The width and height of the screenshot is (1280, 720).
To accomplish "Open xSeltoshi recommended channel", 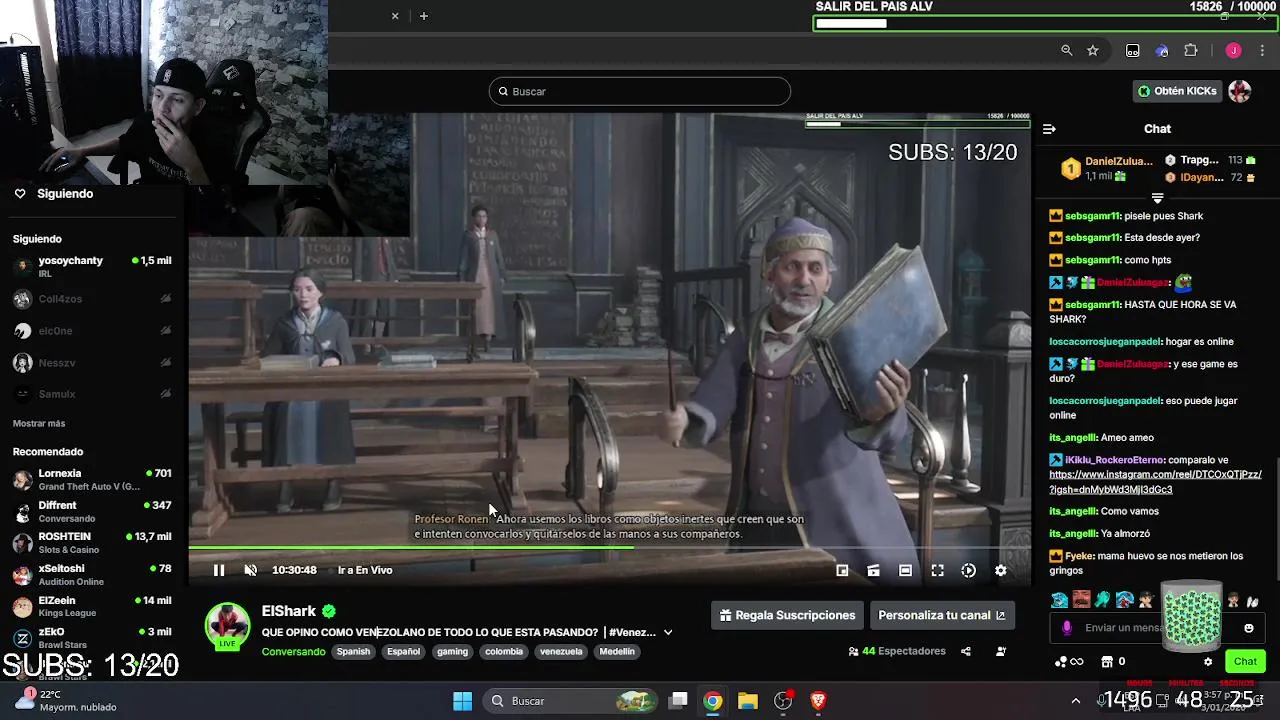I will coord(92,575).
